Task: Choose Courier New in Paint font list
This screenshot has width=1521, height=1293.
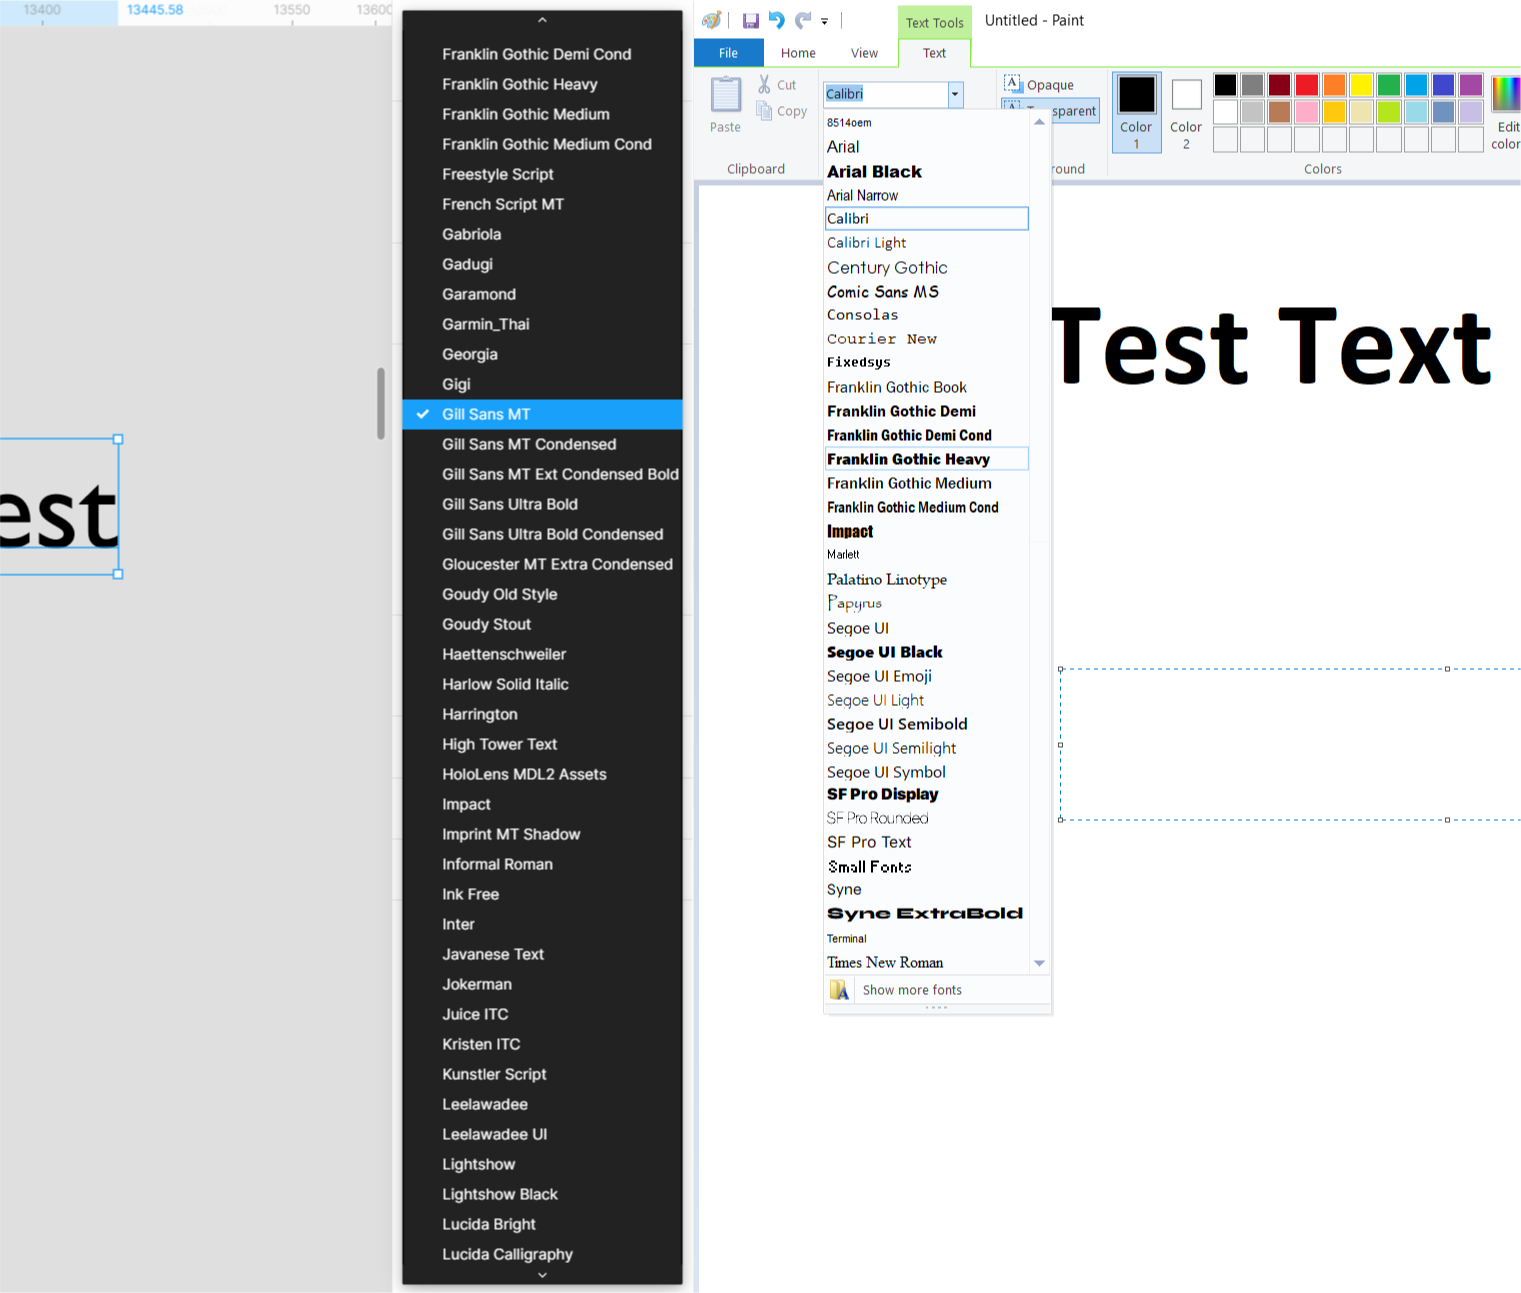Action: (x=926, y=339)
